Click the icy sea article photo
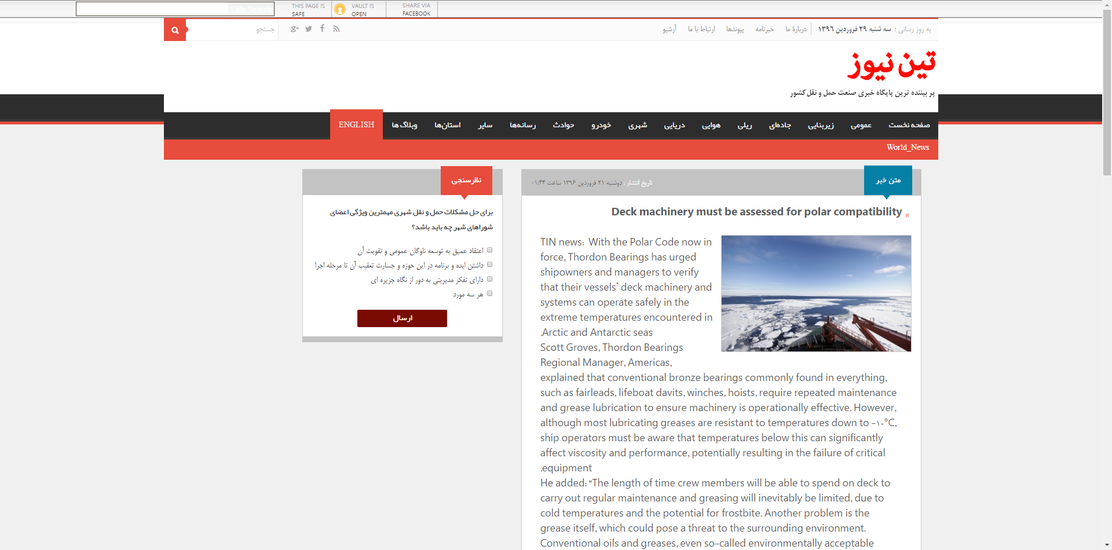The image size is (1112, 550). coord(816,293)
